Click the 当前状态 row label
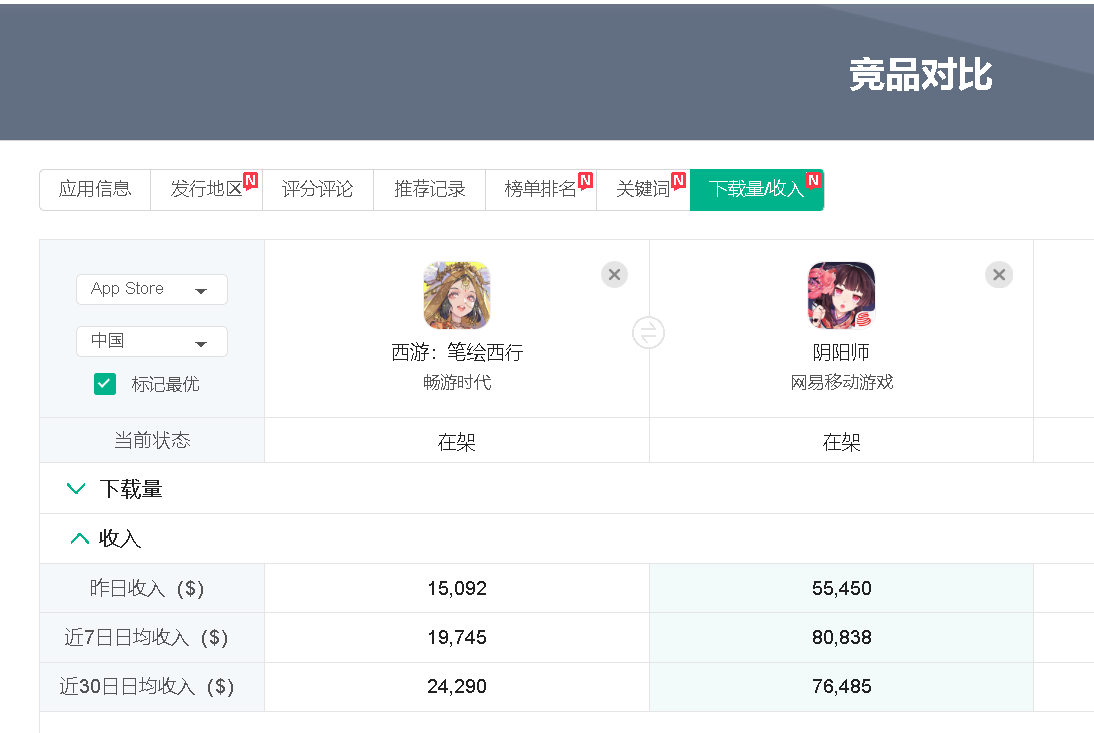 click(152, 440)
